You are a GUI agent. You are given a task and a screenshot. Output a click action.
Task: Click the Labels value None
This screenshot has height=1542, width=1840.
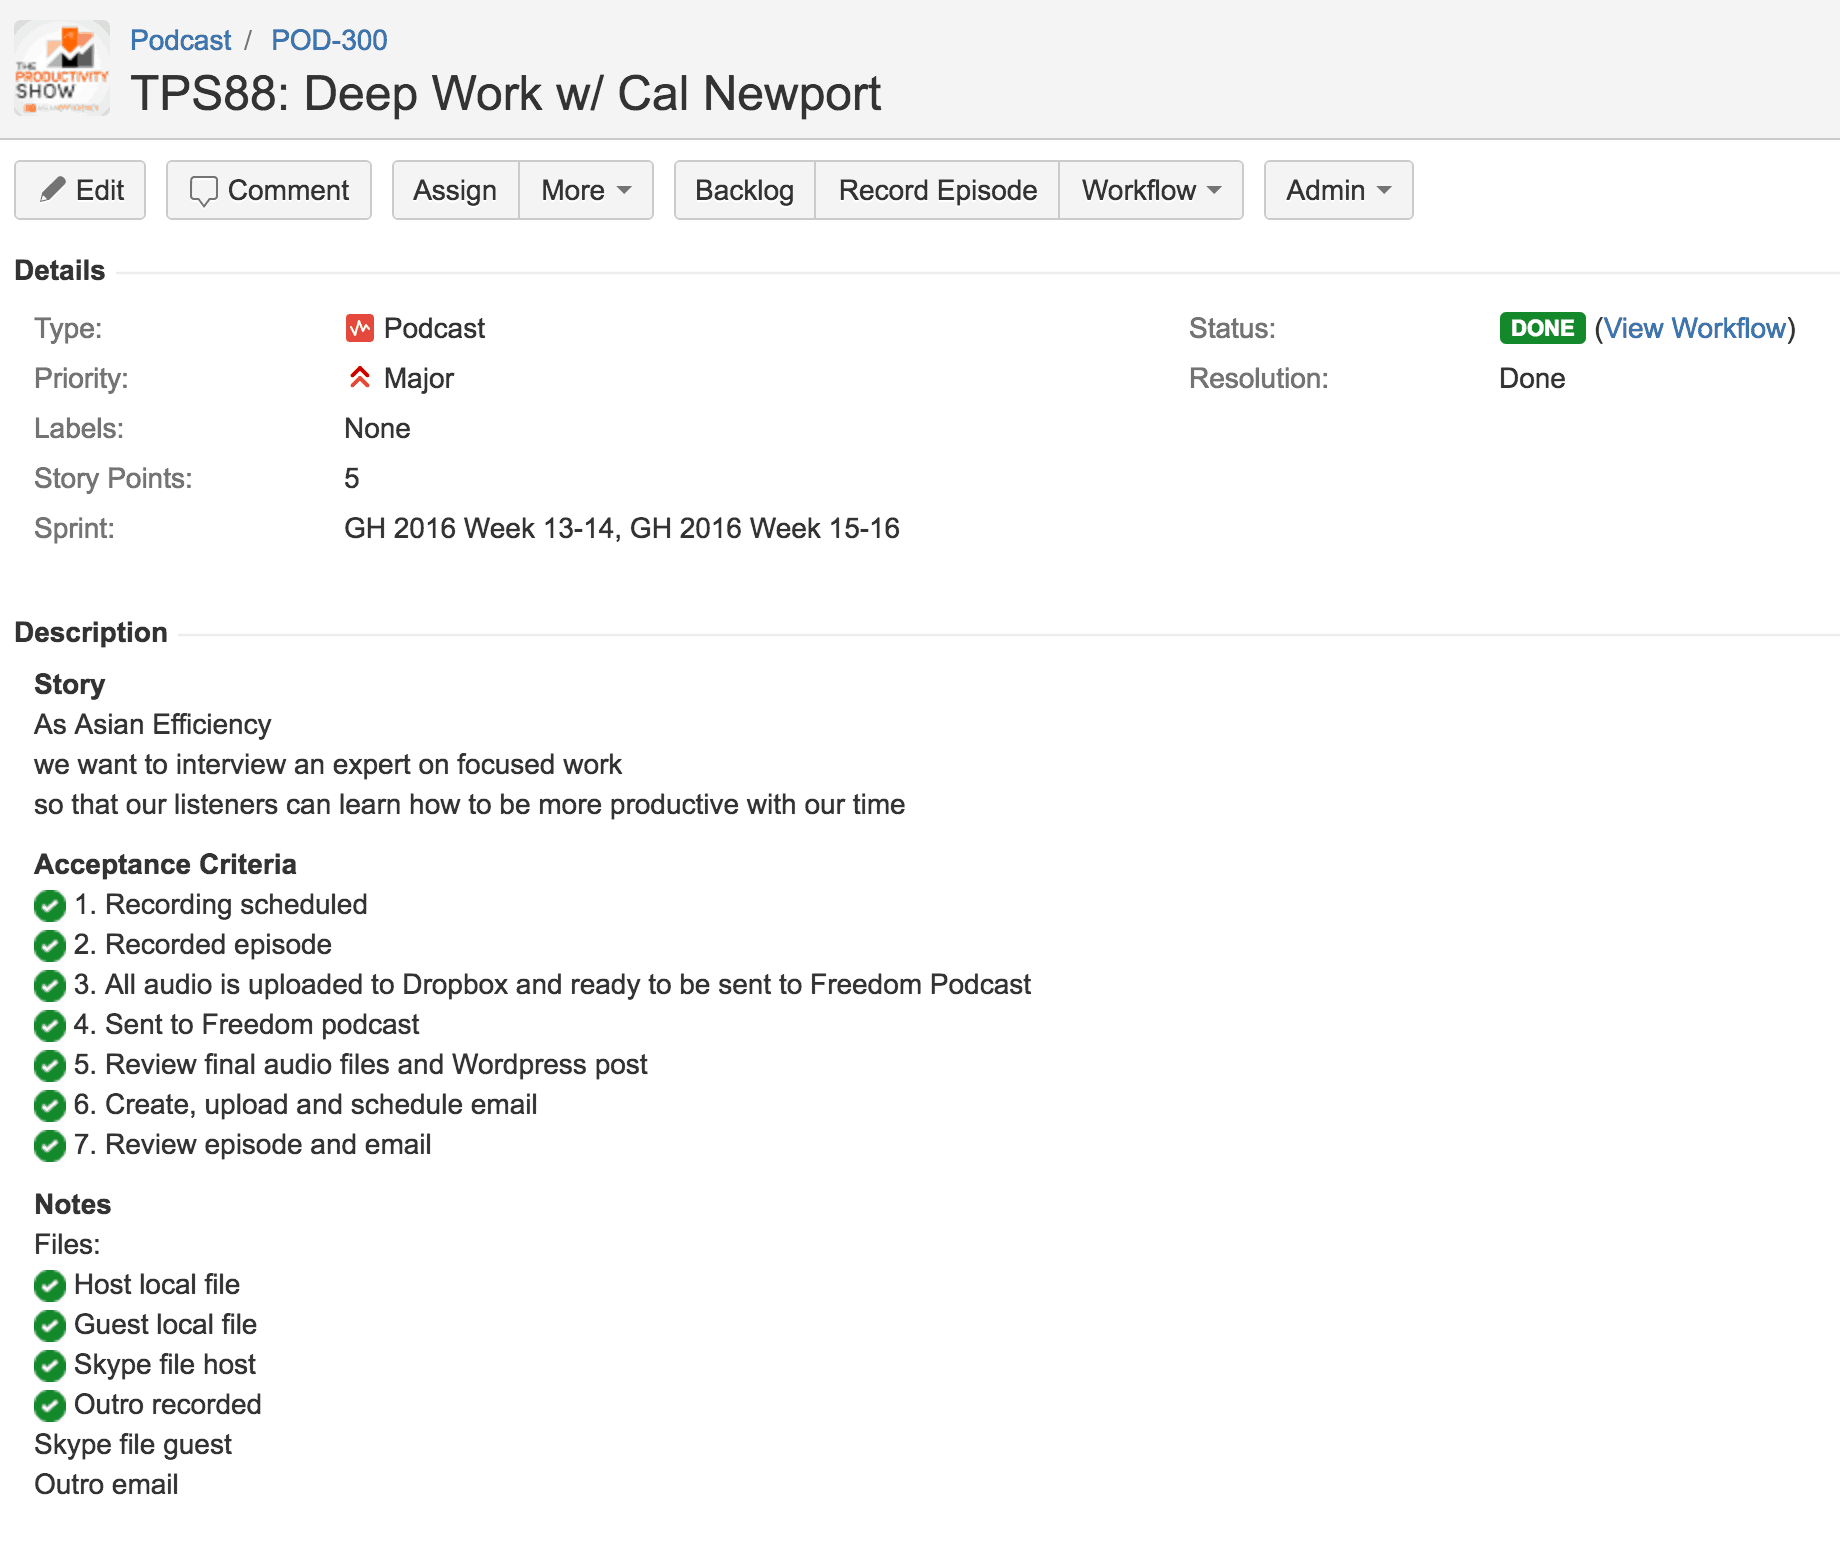[377, 428]
